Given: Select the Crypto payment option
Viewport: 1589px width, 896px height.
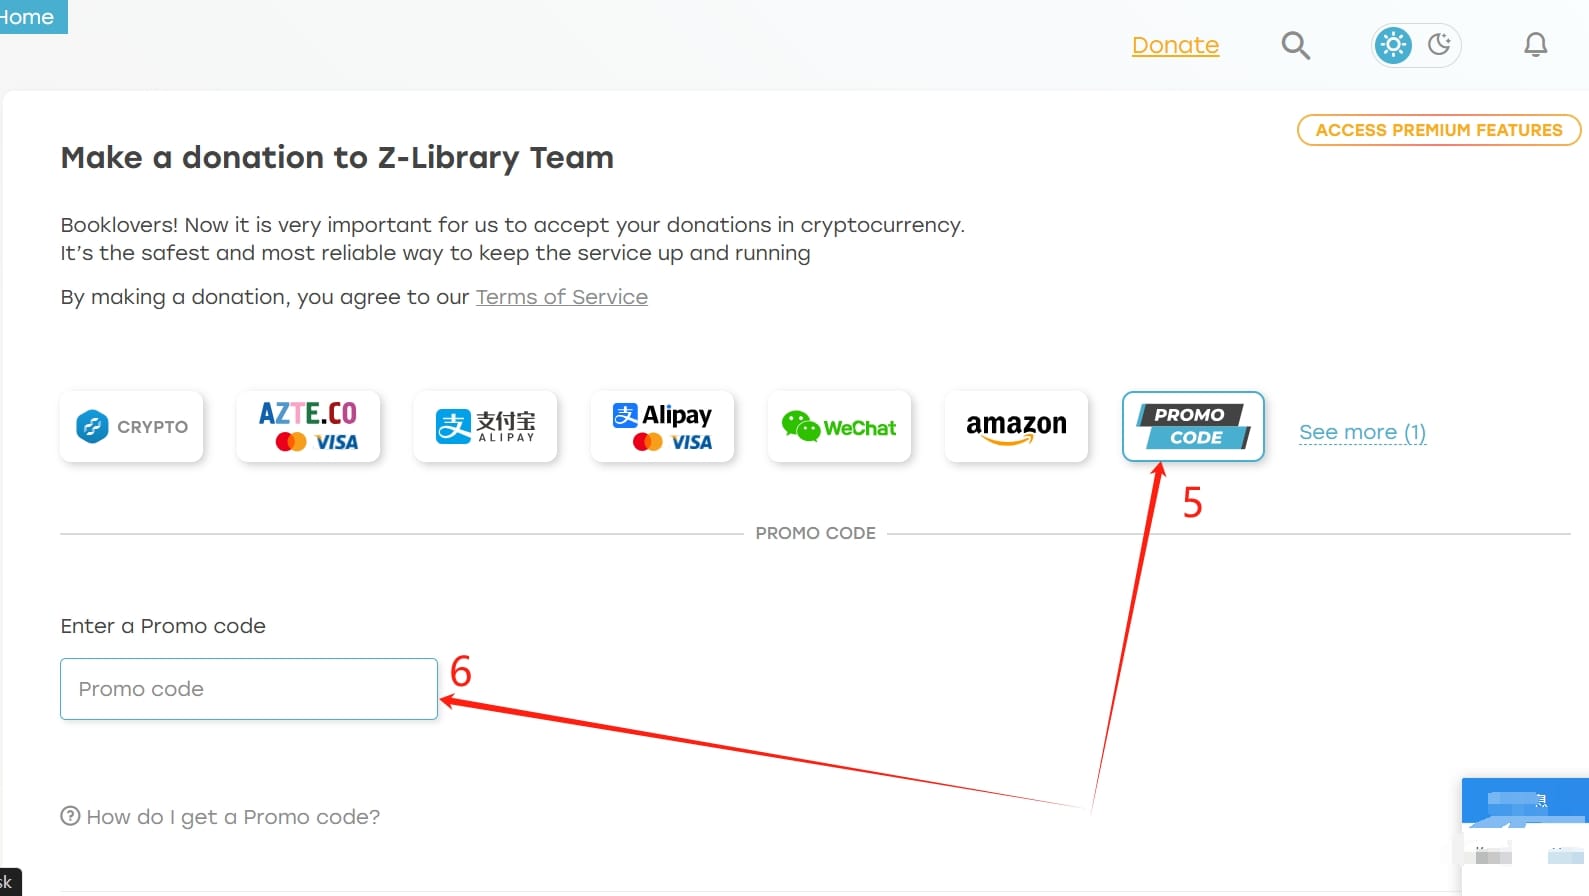Looking at the screenshot, I should click(131, 427).
